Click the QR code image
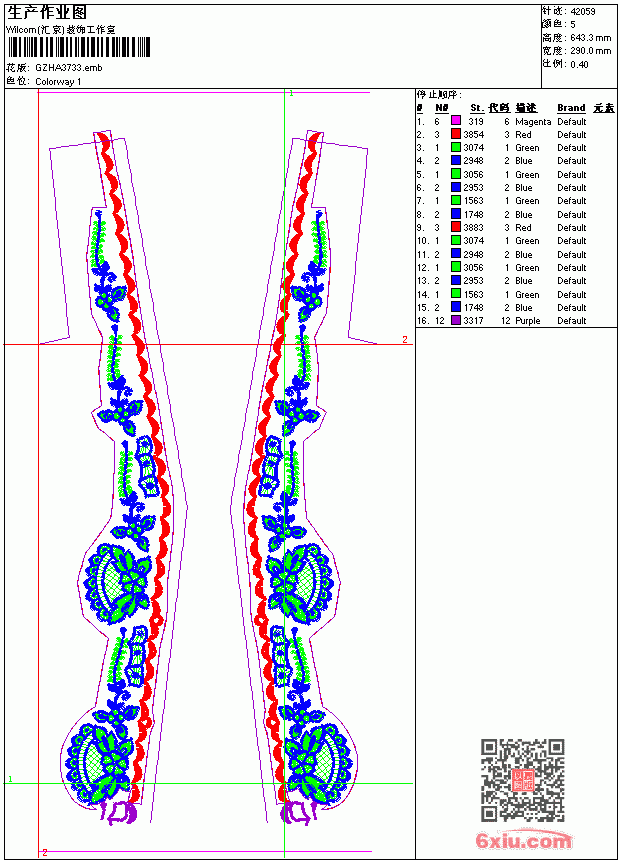This screenshot has height=860, width=620. [523, 779]
